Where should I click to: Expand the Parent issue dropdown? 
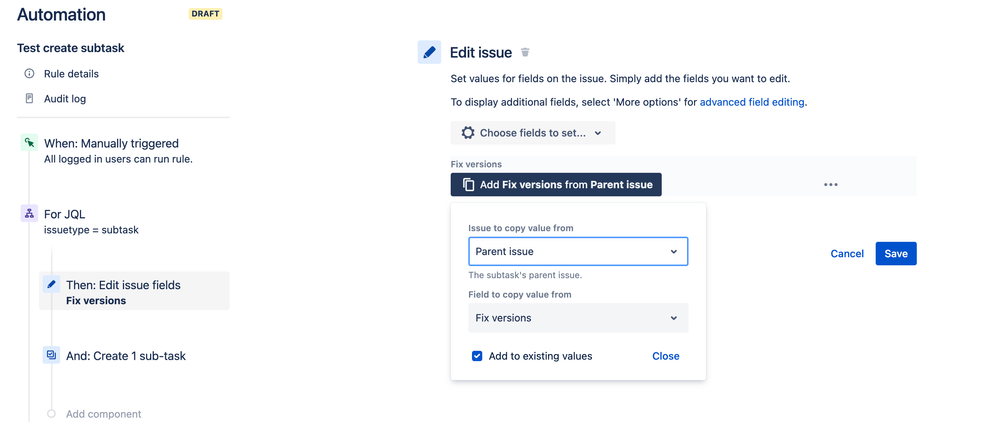coord(577,252)
